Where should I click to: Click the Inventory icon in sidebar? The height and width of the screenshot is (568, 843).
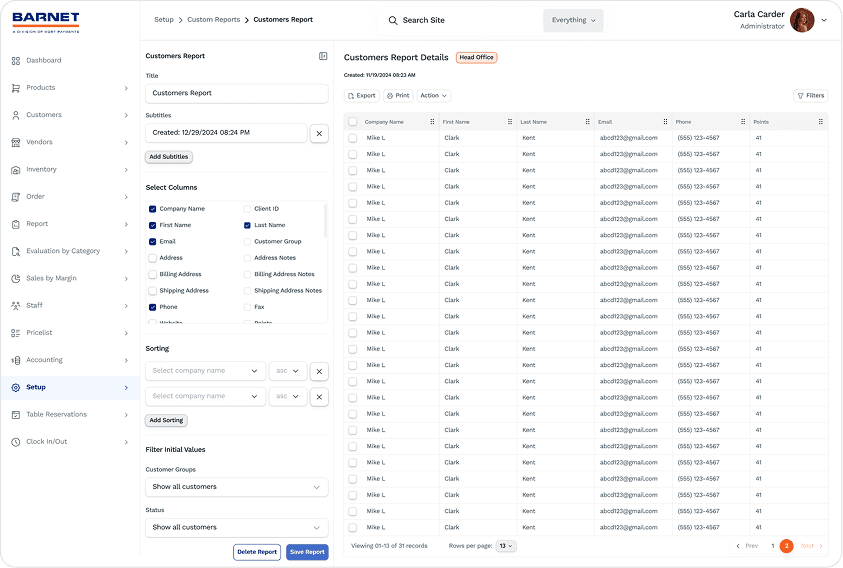click(16, 169)
